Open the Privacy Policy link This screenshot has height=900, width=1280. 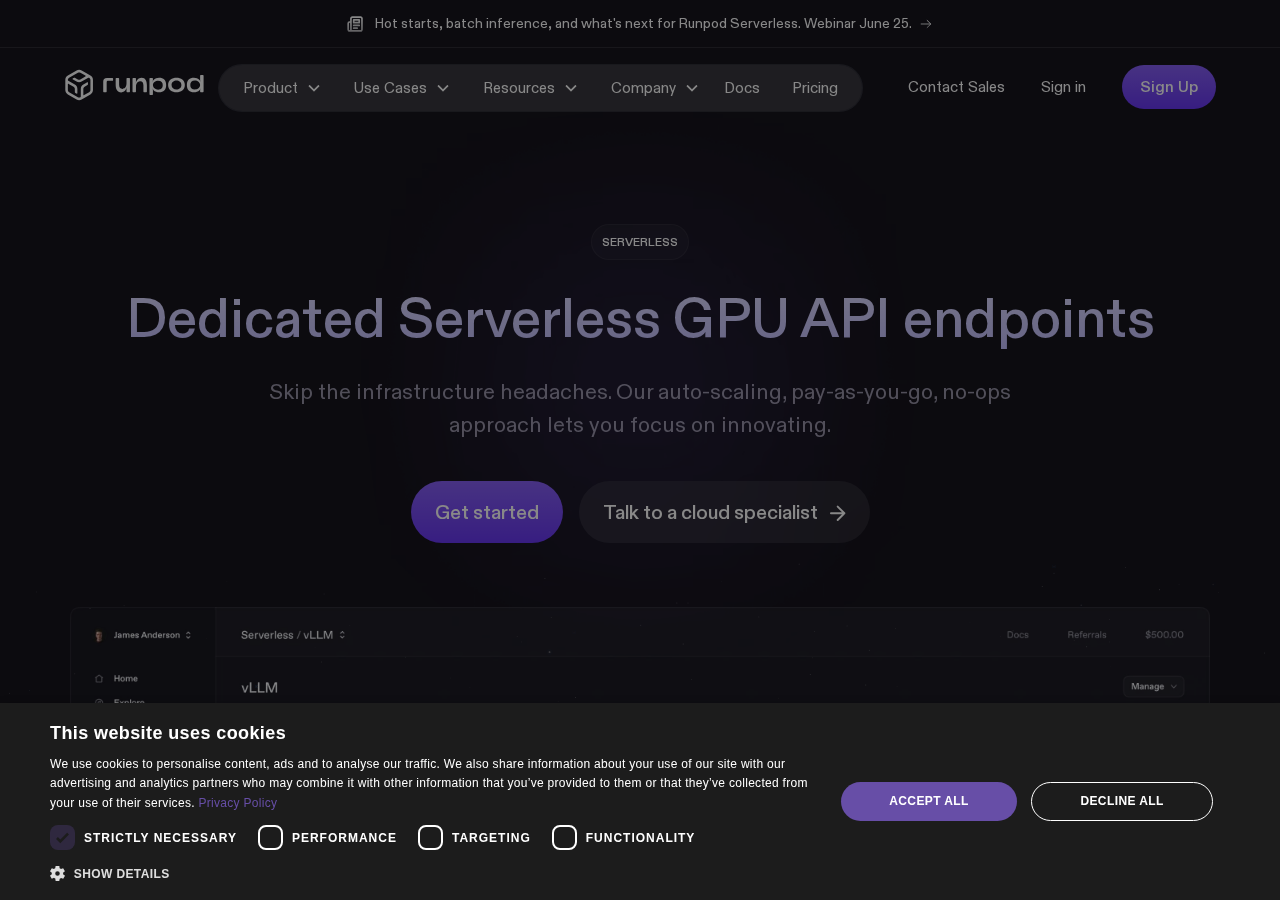click(238, 803)
